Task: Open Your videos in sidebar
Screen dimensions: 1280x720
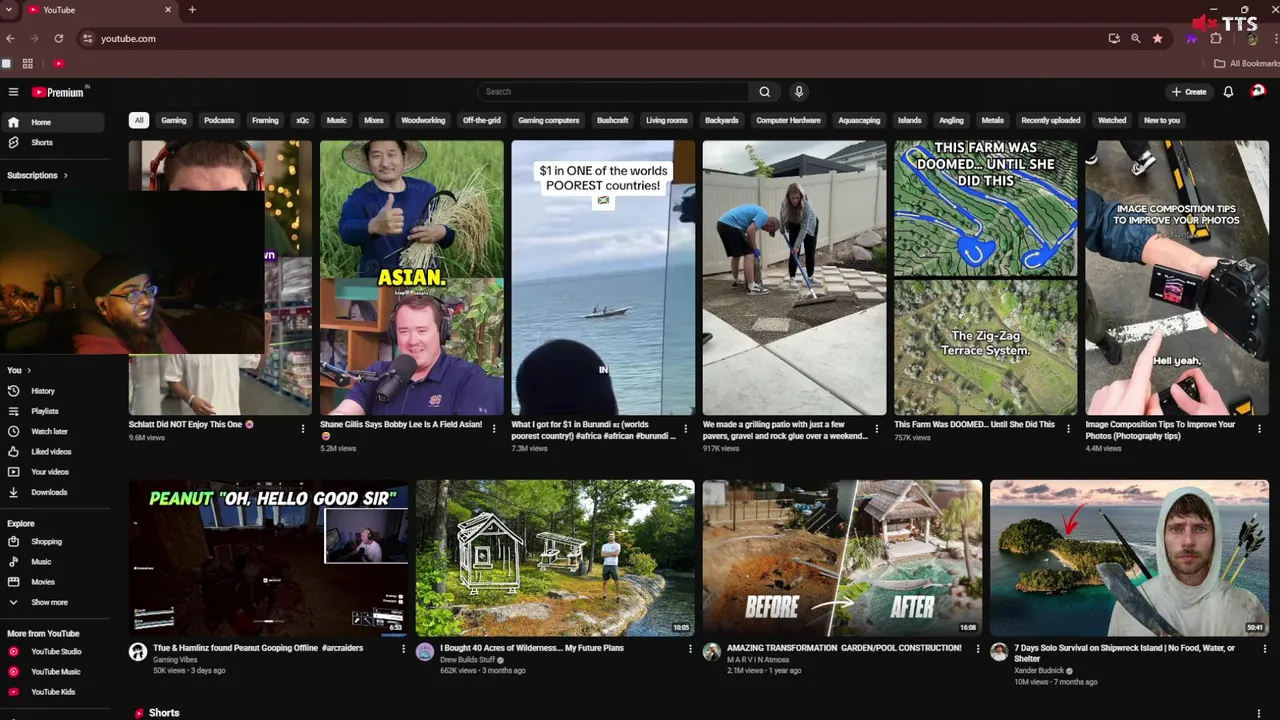Action: (52, 472)
